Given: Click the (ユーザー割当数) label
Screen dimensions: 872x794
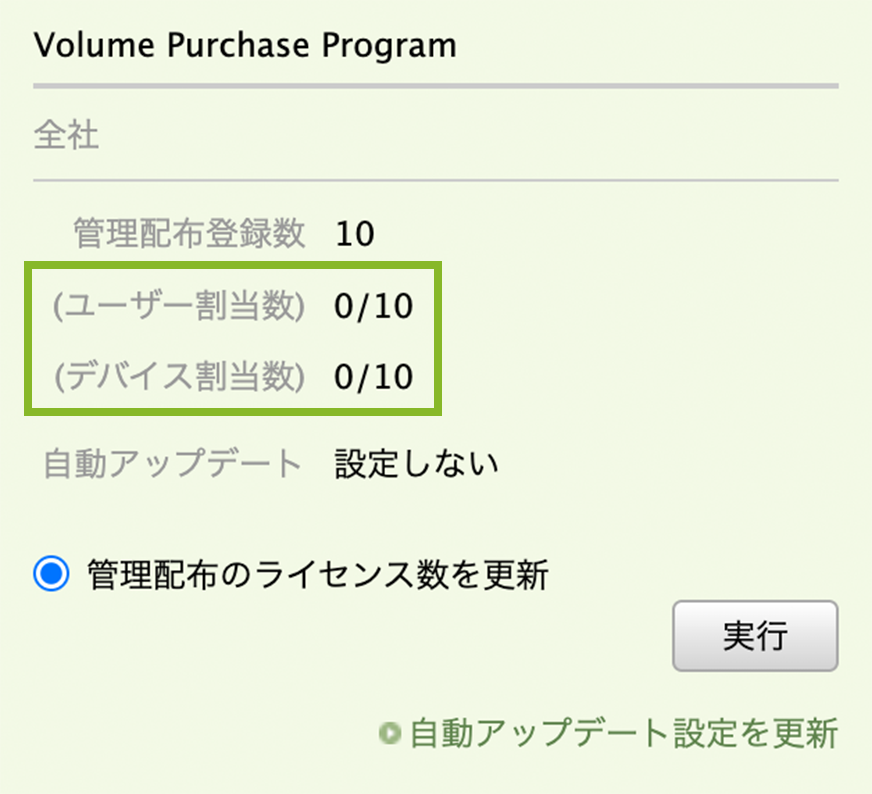Looking at the screenshot, I should tap(179, 306).
